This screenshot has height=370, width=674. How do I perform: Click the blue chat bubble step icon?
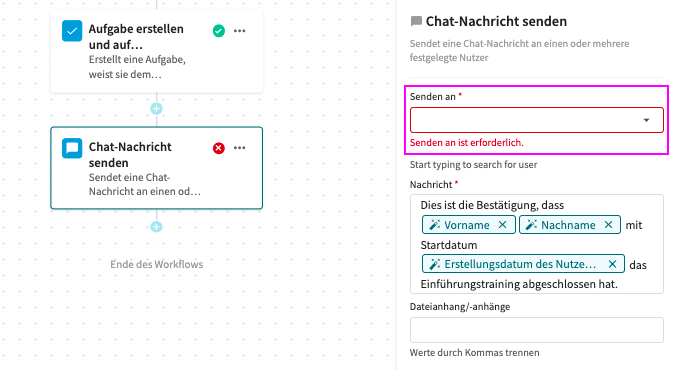point(72,148)
